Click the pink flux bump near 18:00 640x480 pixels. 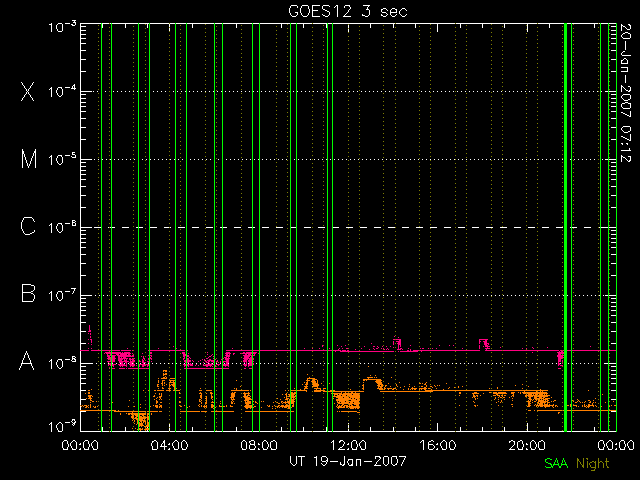(x=484, y=344)
